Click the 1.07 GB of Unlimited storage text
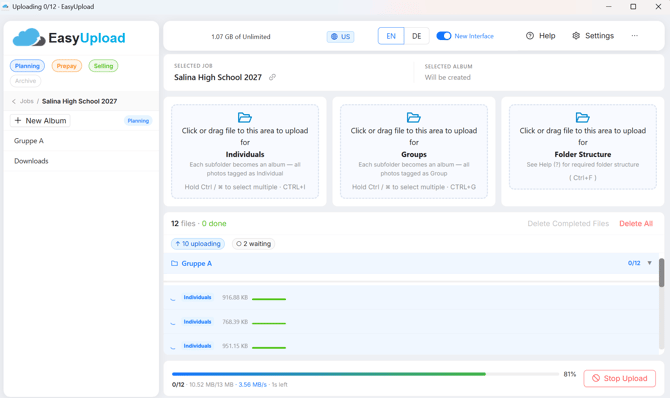 (241, 37)
